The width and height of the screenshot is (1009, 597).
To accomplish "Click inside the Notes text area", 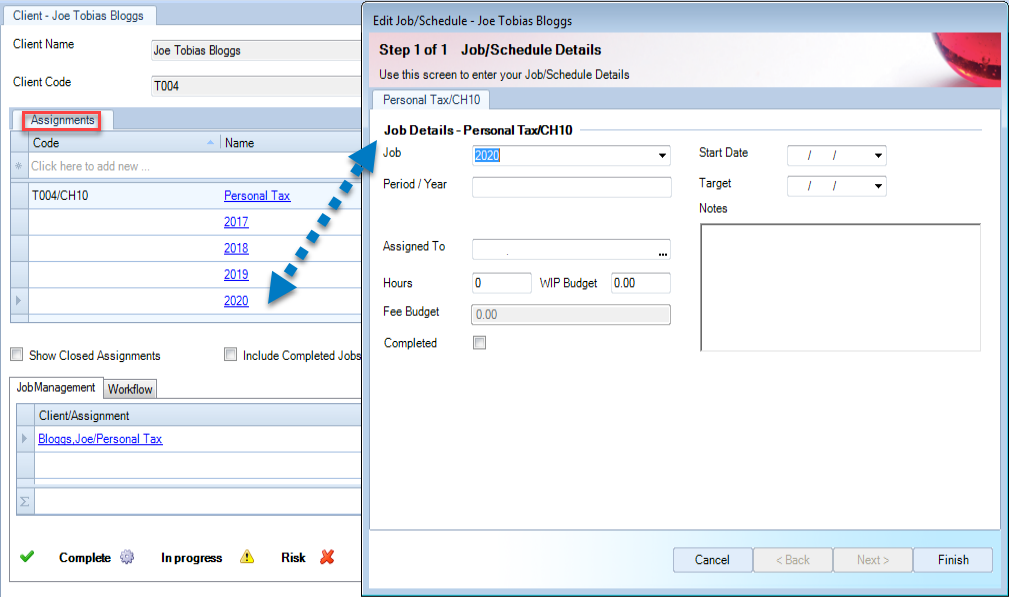I will pyautogui.click(x=840, y=288).
